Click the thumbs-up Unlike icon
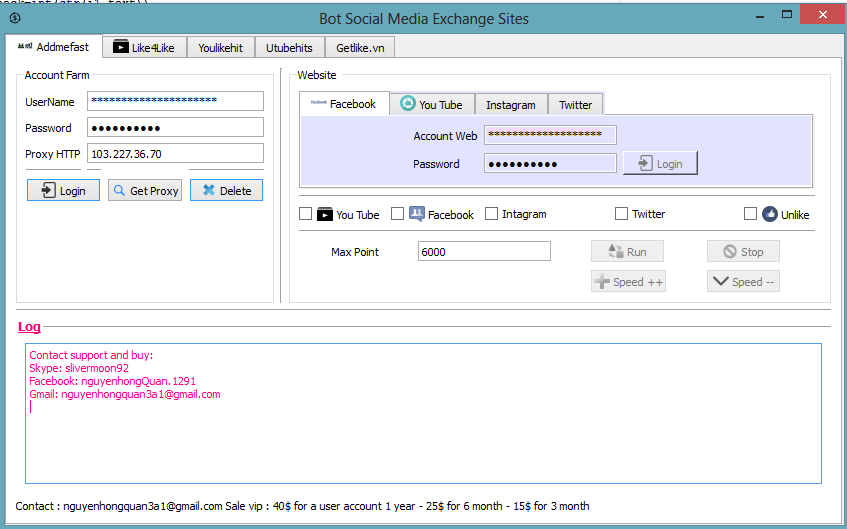Screen dimensions: 847x529 (x=770, y=214)
